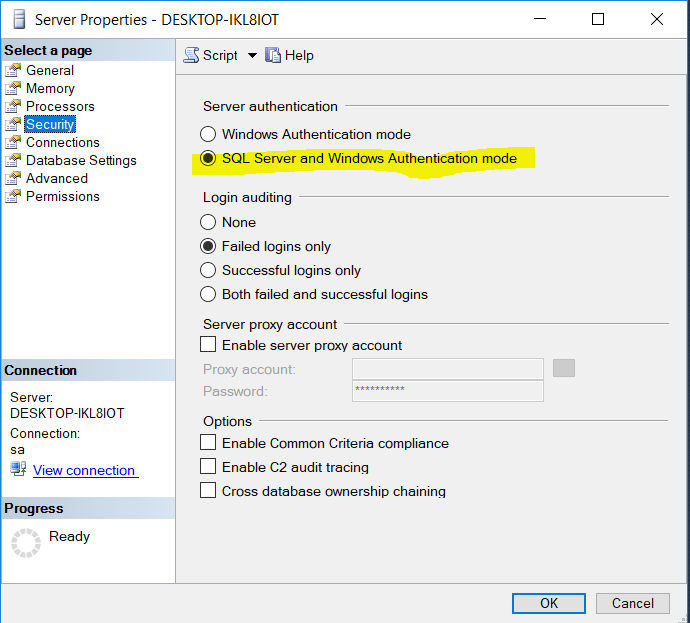Open Database Settings page
This screenshot has width=690, height=623.
click(81, 160)
